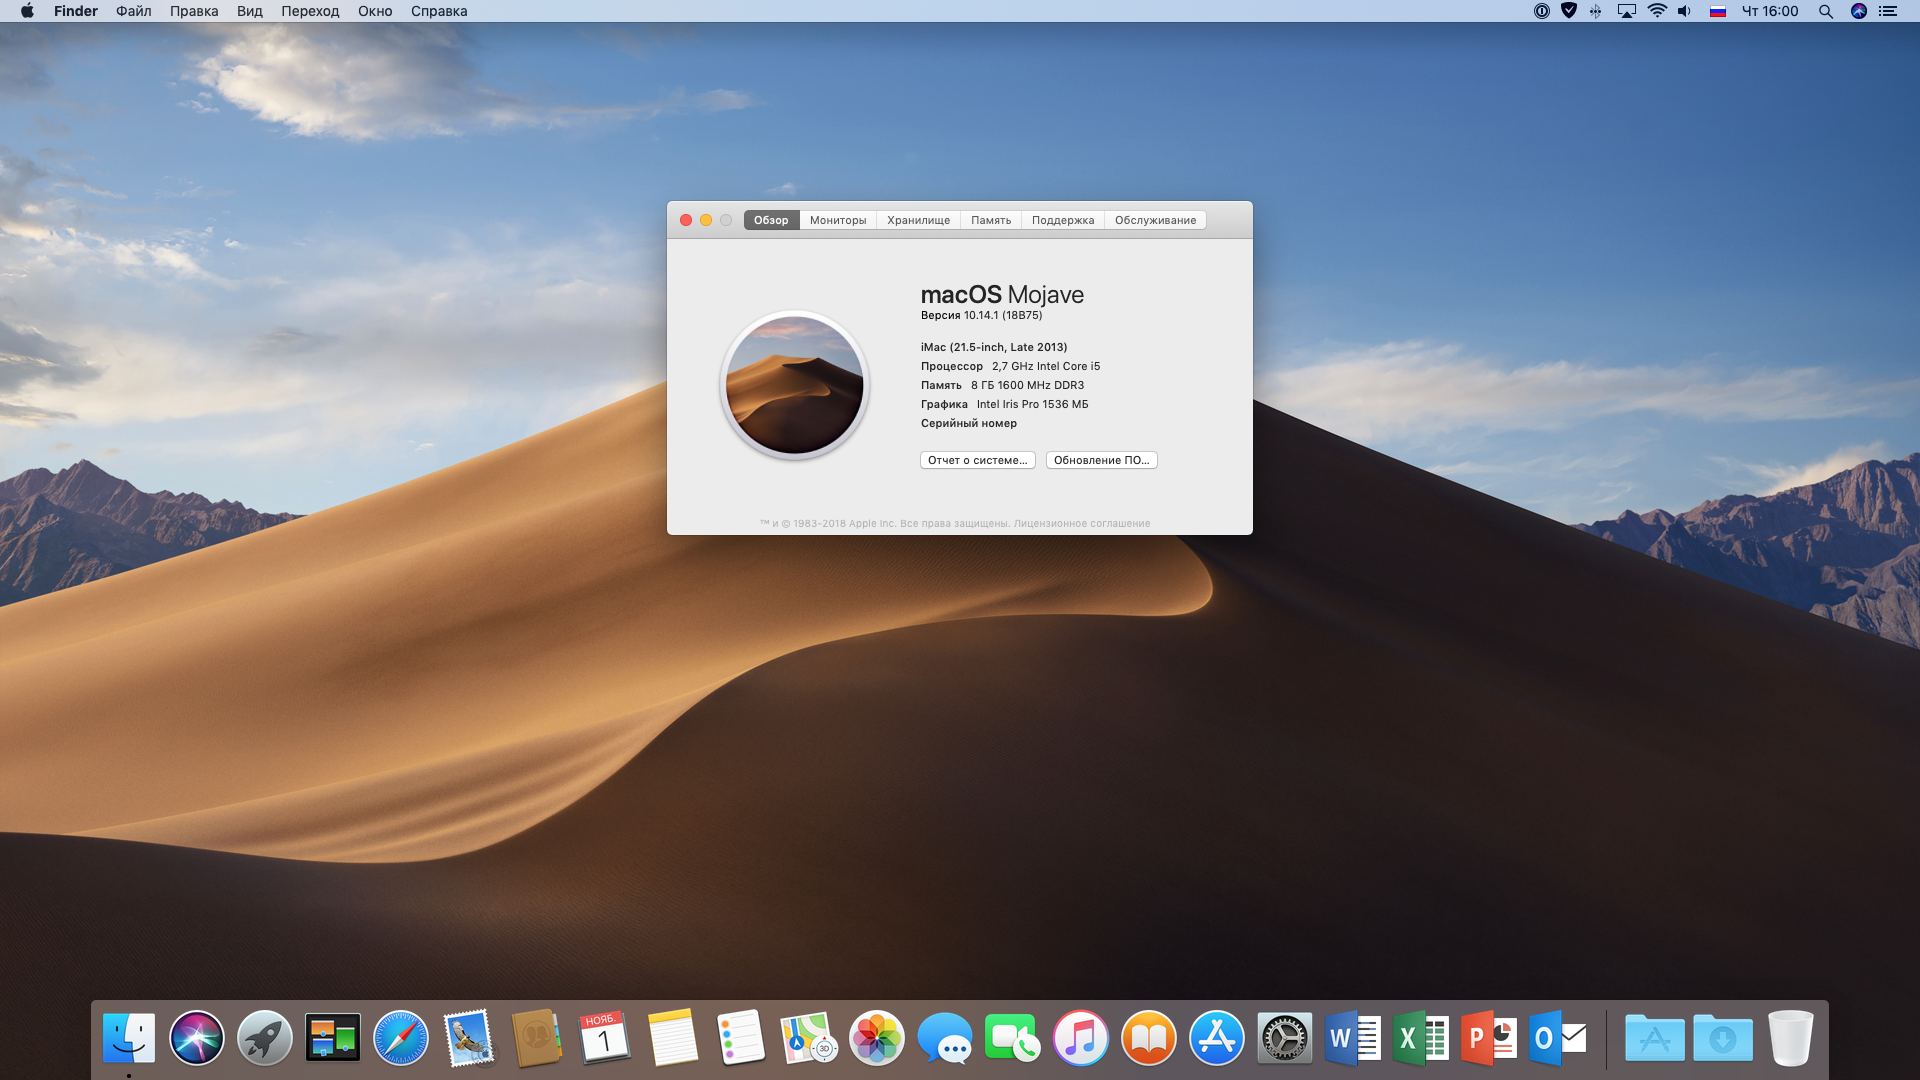This screenshot has height=1080, width=1920.
Task: Open Wi-Fi status menu
Action: [1657, 11]
